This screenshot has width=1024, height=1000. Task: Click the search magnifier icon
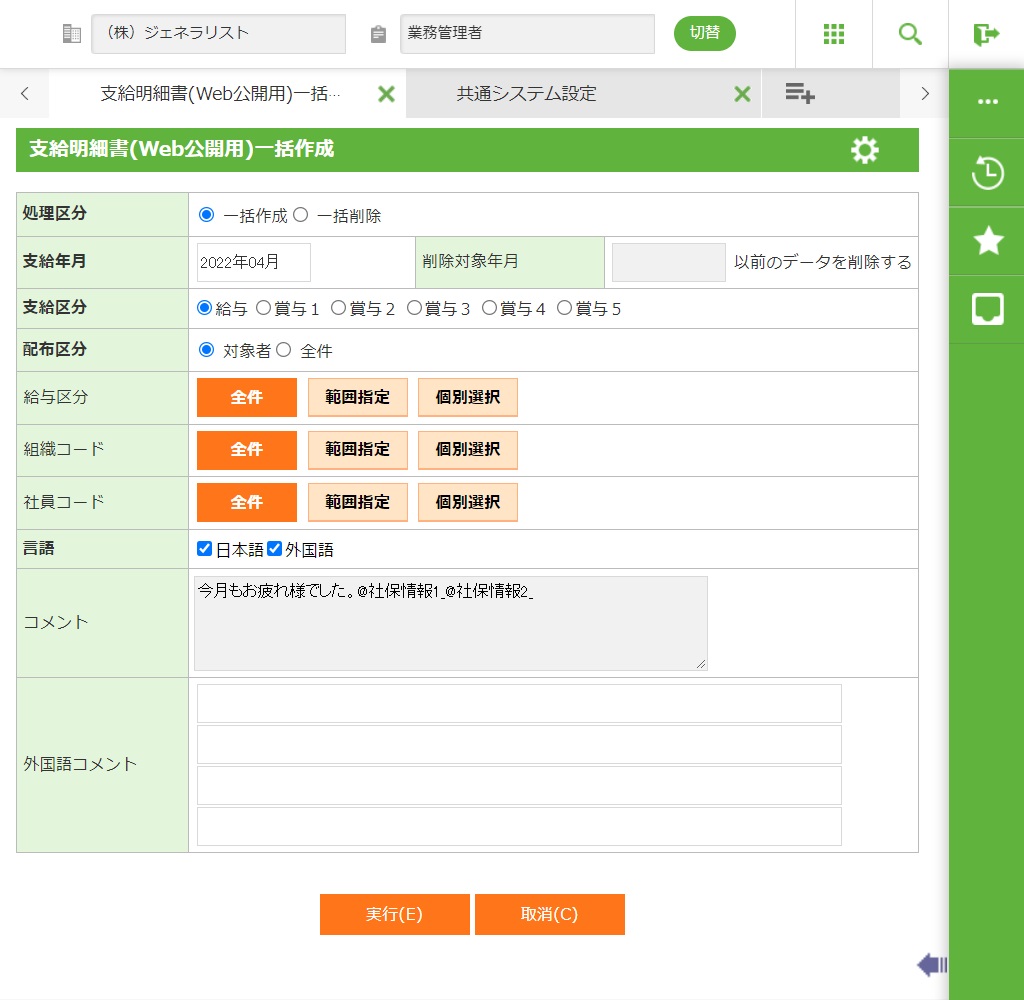(x=910, y=34)
